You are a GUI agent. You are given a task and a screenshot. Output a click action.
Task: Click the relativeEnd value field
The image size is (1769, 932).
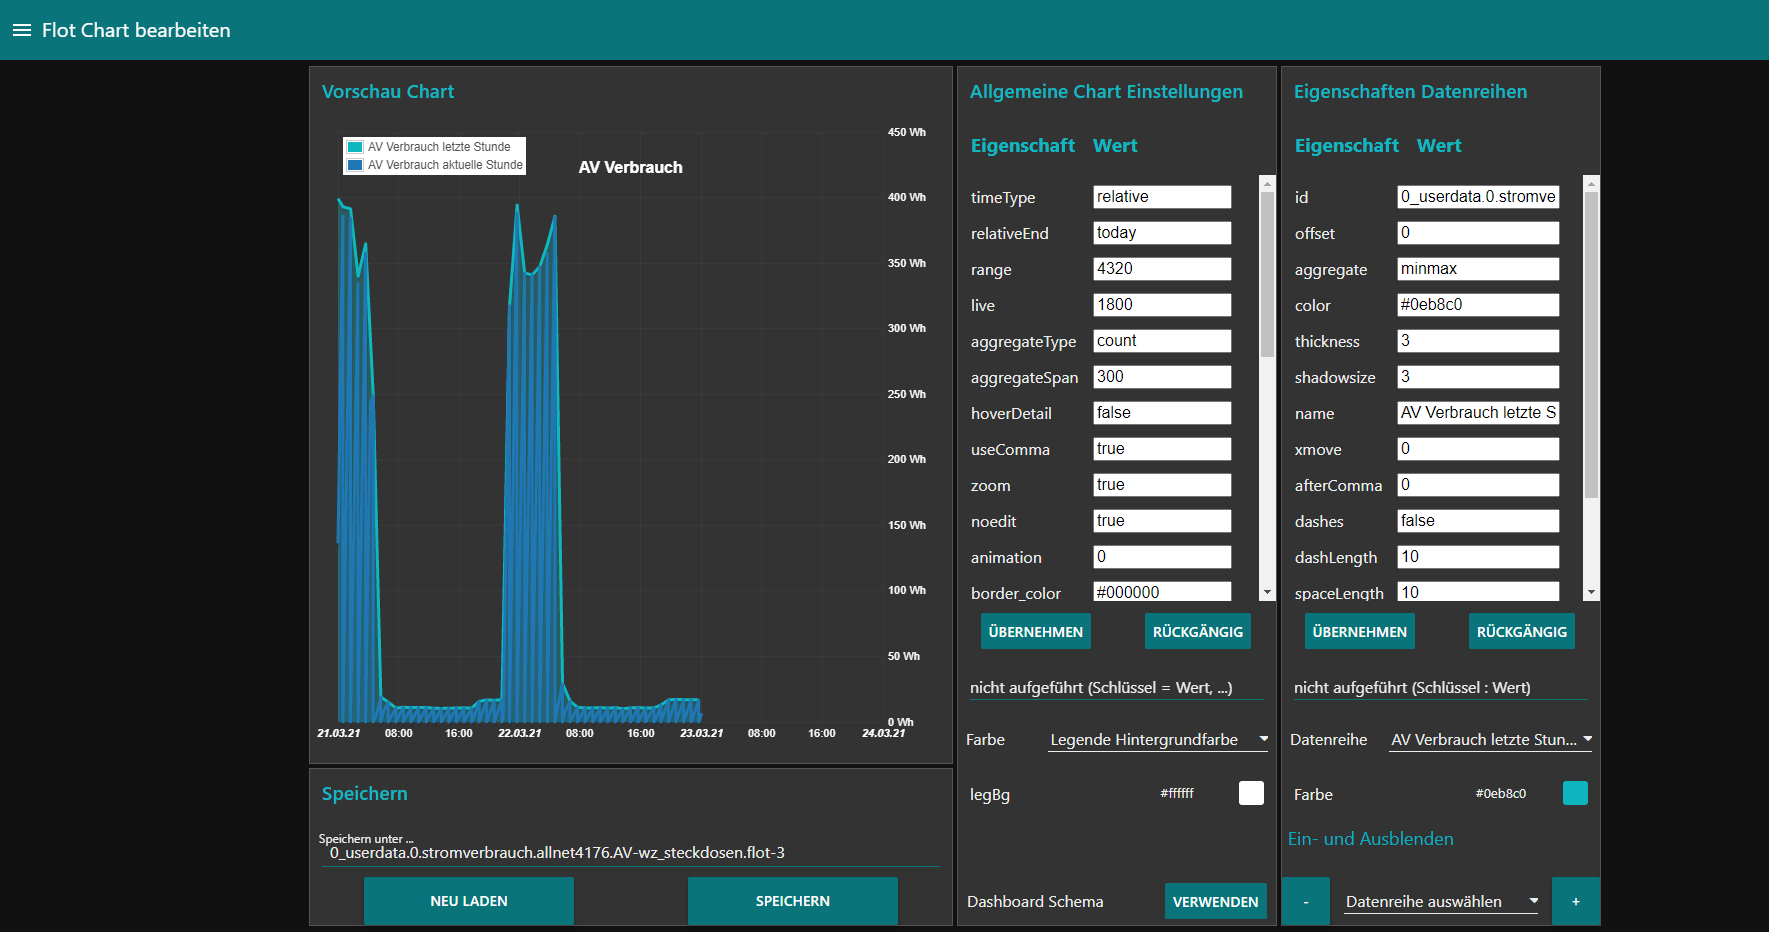pos(1162,233)
